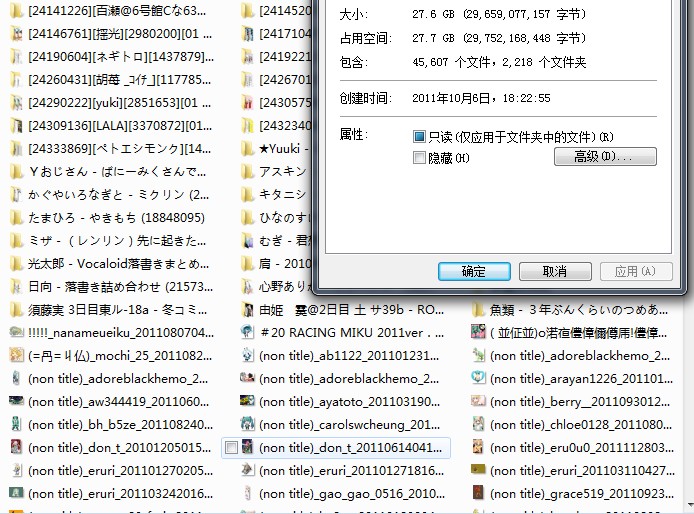Select folder icon of [24260431][胡苺

tap(16, 80)
